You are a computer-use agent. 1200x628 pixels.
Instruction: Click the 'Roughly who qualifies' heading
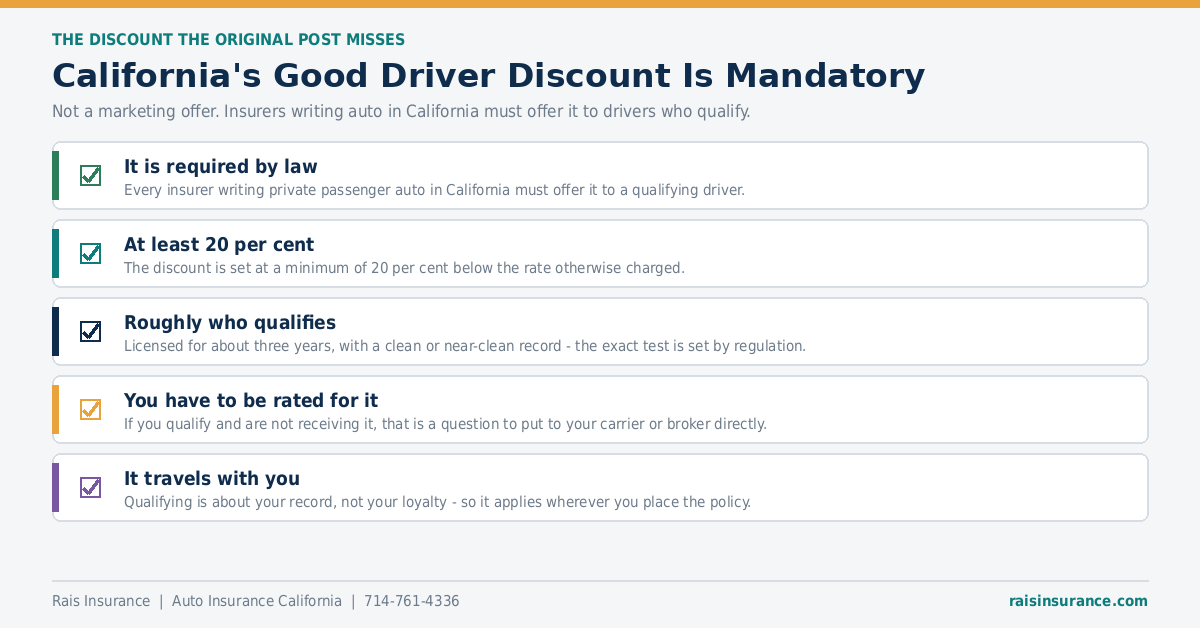[x=230, y=322]
